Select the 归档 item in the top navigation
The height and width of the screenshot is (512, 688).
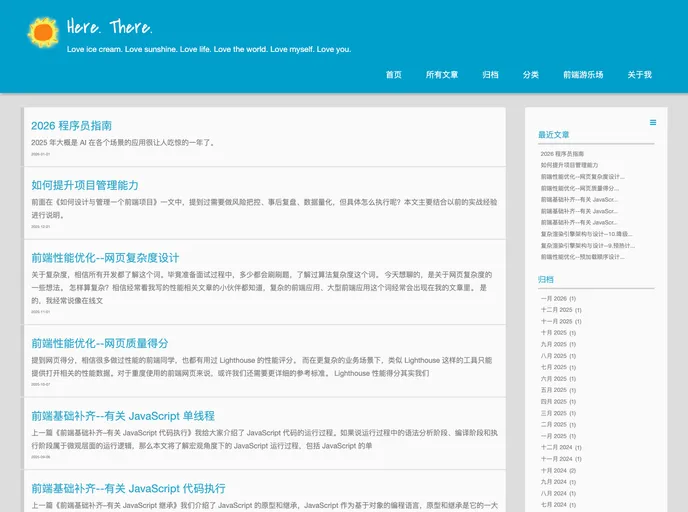pyautogui.click(x=490, y=75)
